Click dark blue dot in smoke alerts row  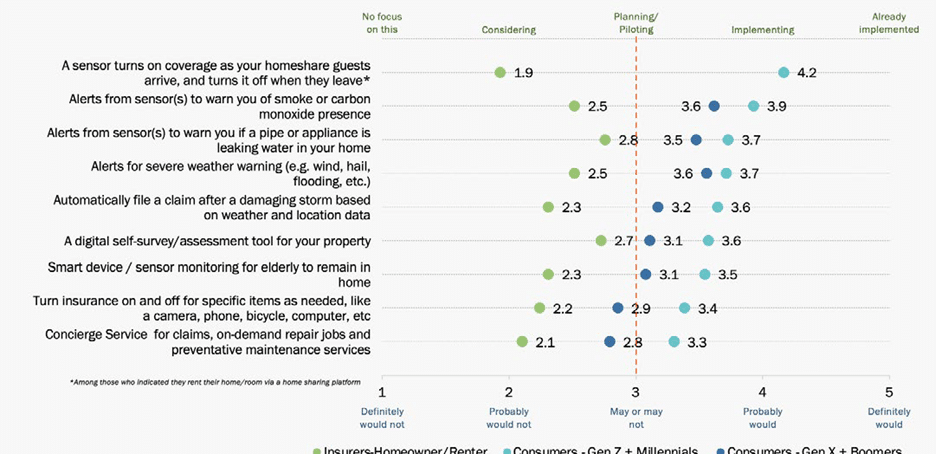pos(714,106)
